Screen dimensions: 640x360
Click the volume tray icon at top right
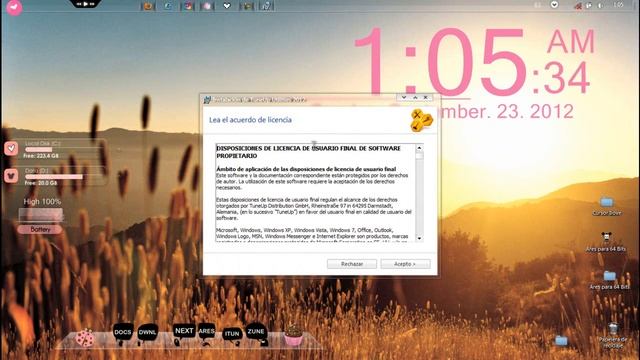point(600,5)
